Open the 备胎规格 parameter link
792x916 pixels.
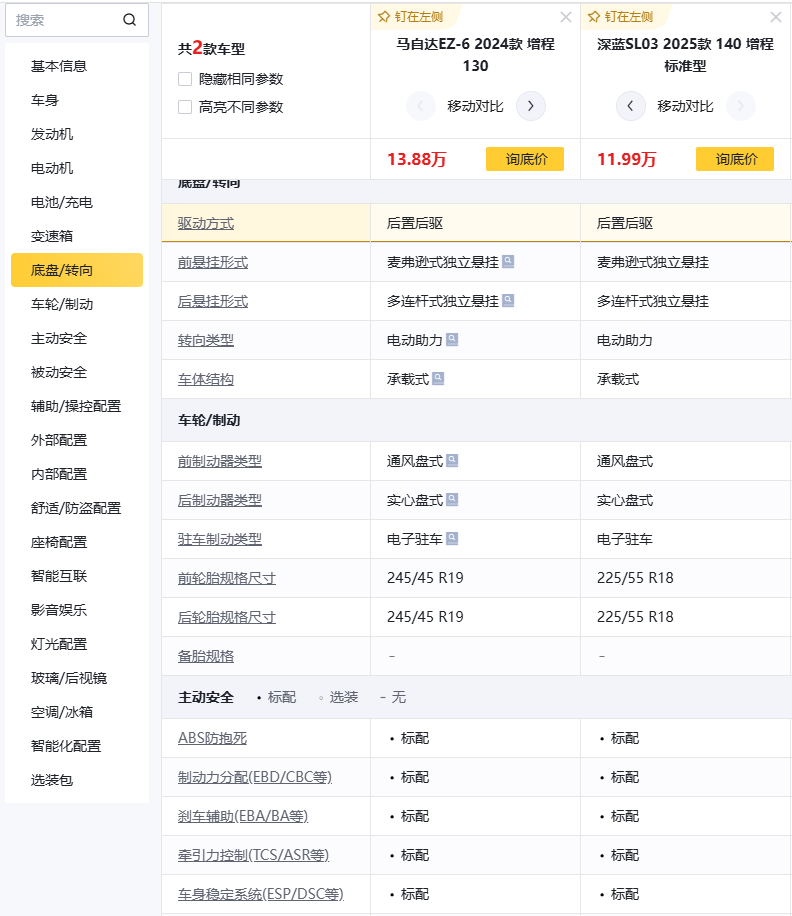[206, 657]
